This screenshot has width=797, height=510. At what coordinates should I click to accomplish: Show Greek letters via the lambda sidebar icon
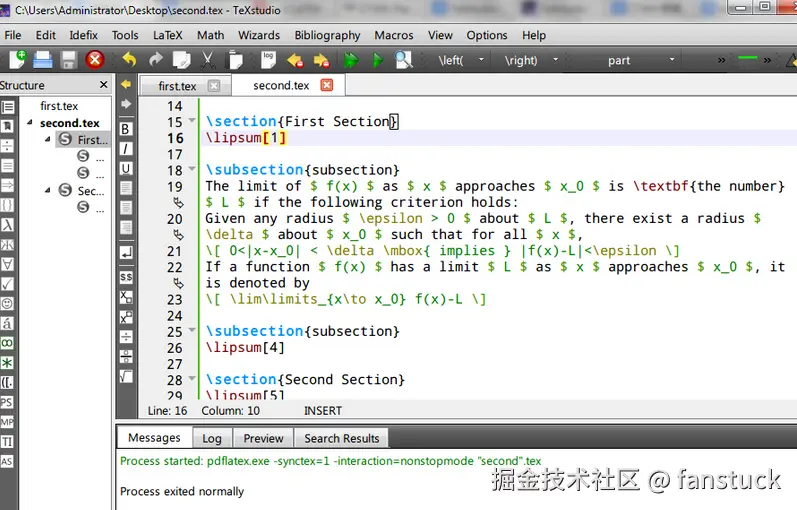pyautogui.click(x=7, y=225)
